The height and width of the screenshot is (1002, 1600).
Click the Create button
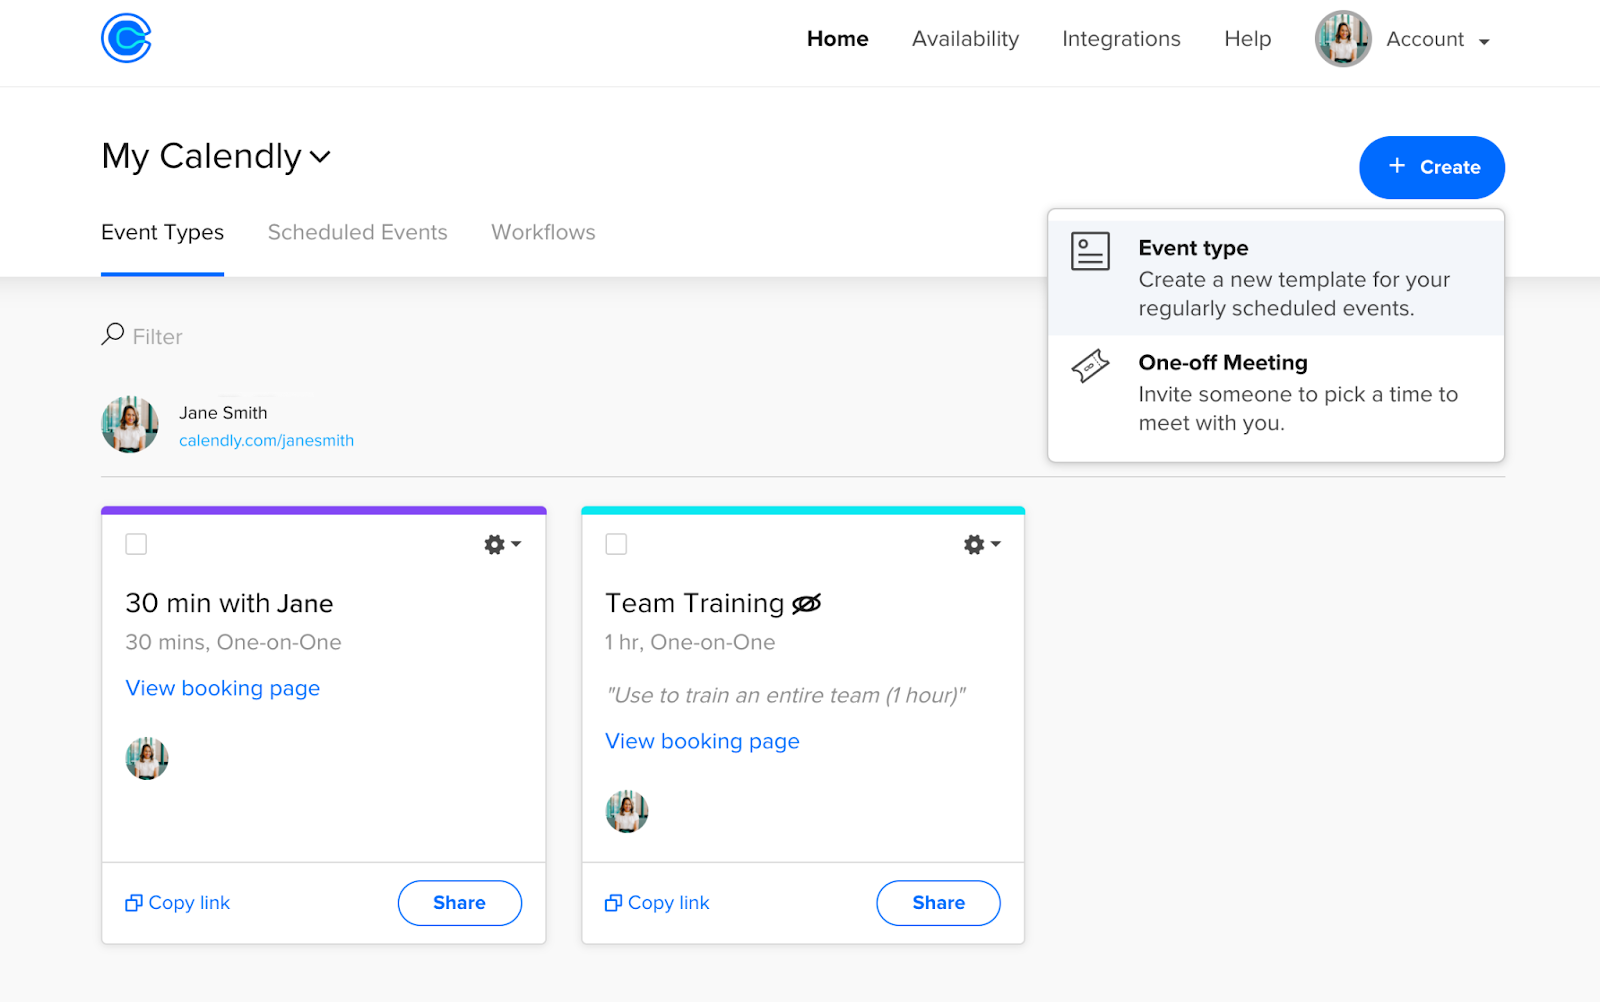pyautogui.click(x=1432, y=167)
